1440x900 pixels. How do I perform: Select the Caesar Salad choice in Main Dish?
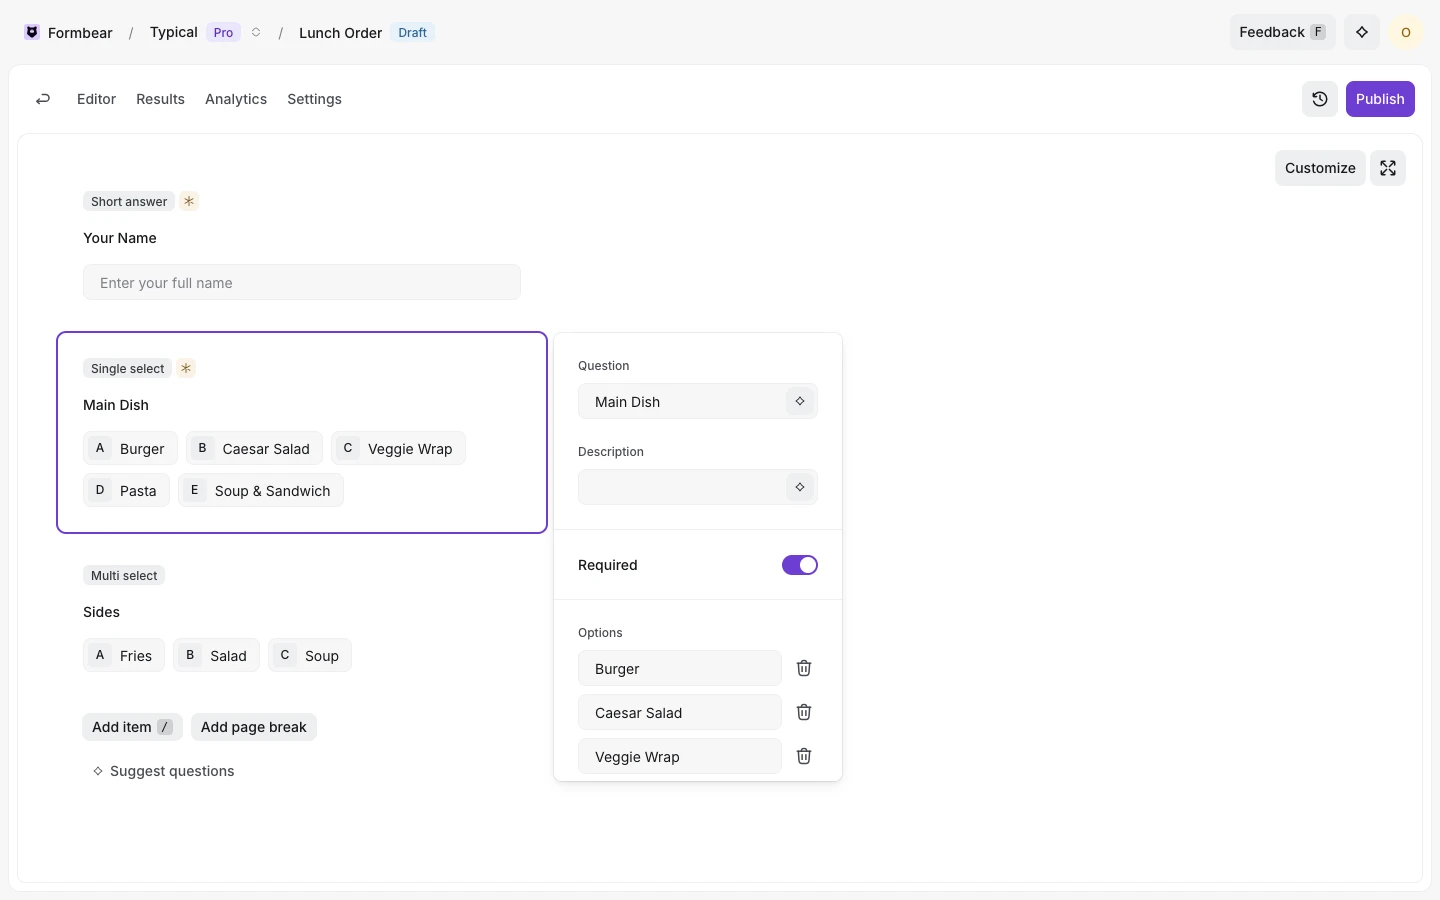click(x=254, y=448)
